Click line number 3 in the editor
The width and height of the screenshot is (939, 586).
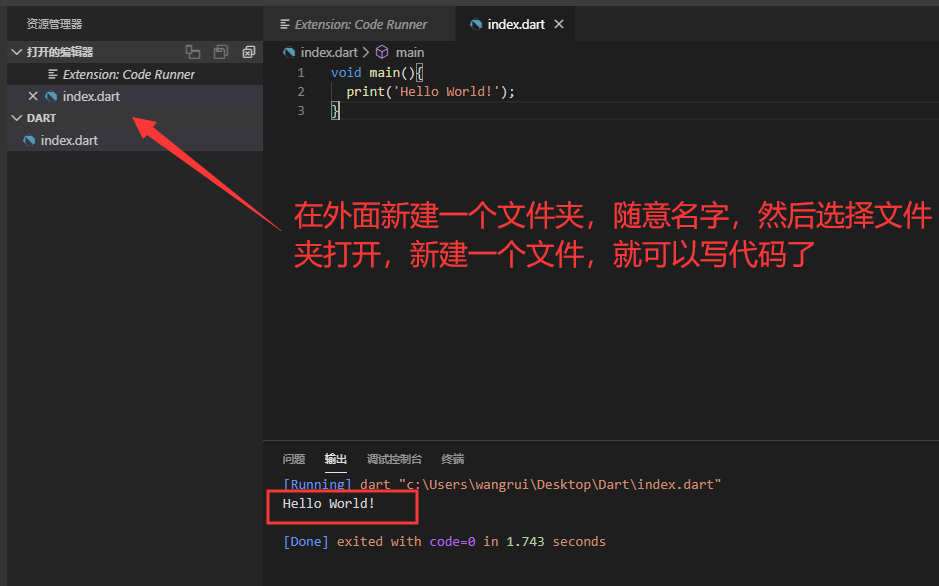301,111
